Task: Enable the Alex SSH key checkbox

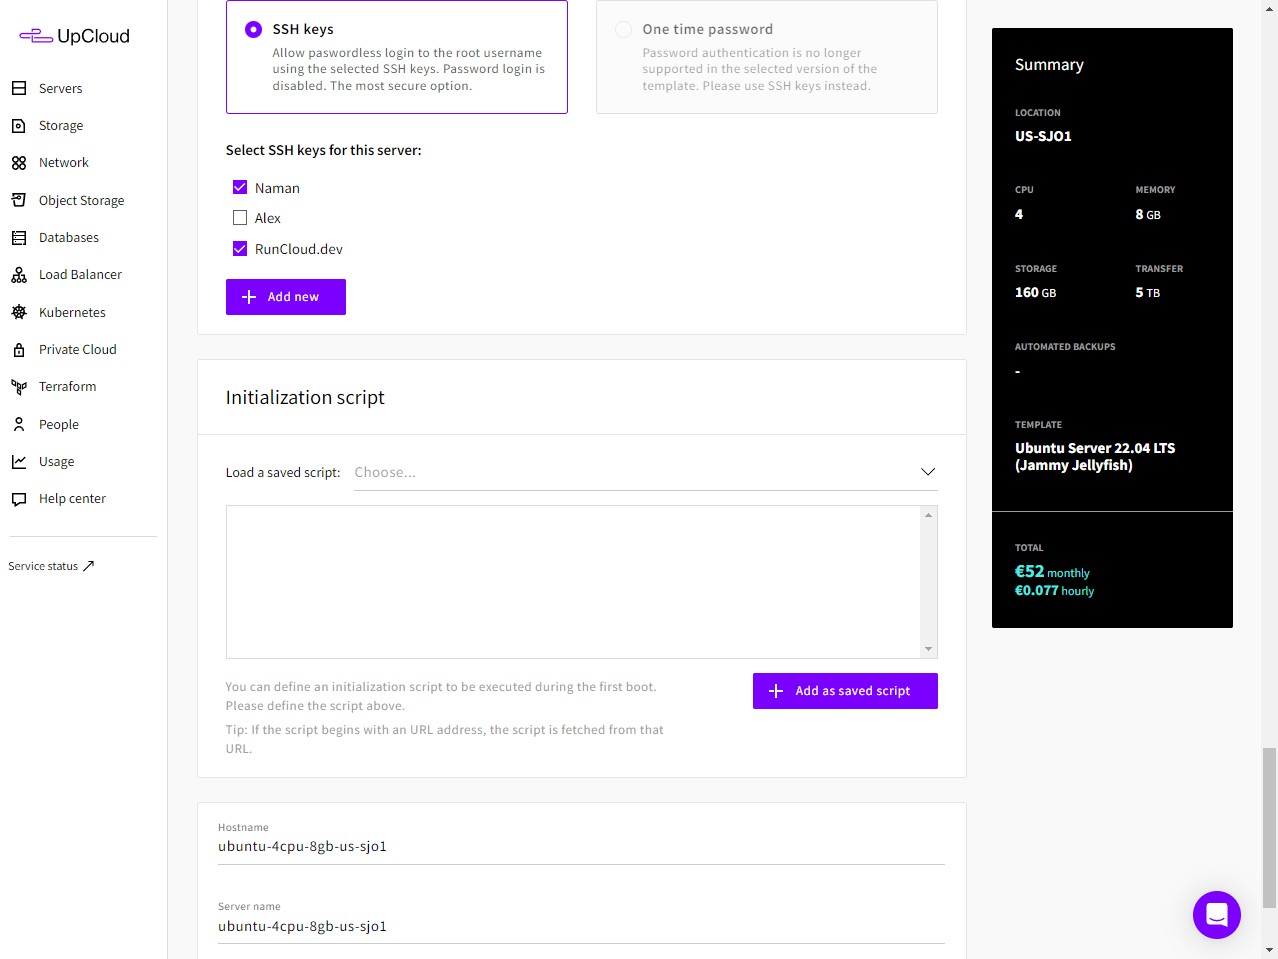Action: (x=240, y=218)
